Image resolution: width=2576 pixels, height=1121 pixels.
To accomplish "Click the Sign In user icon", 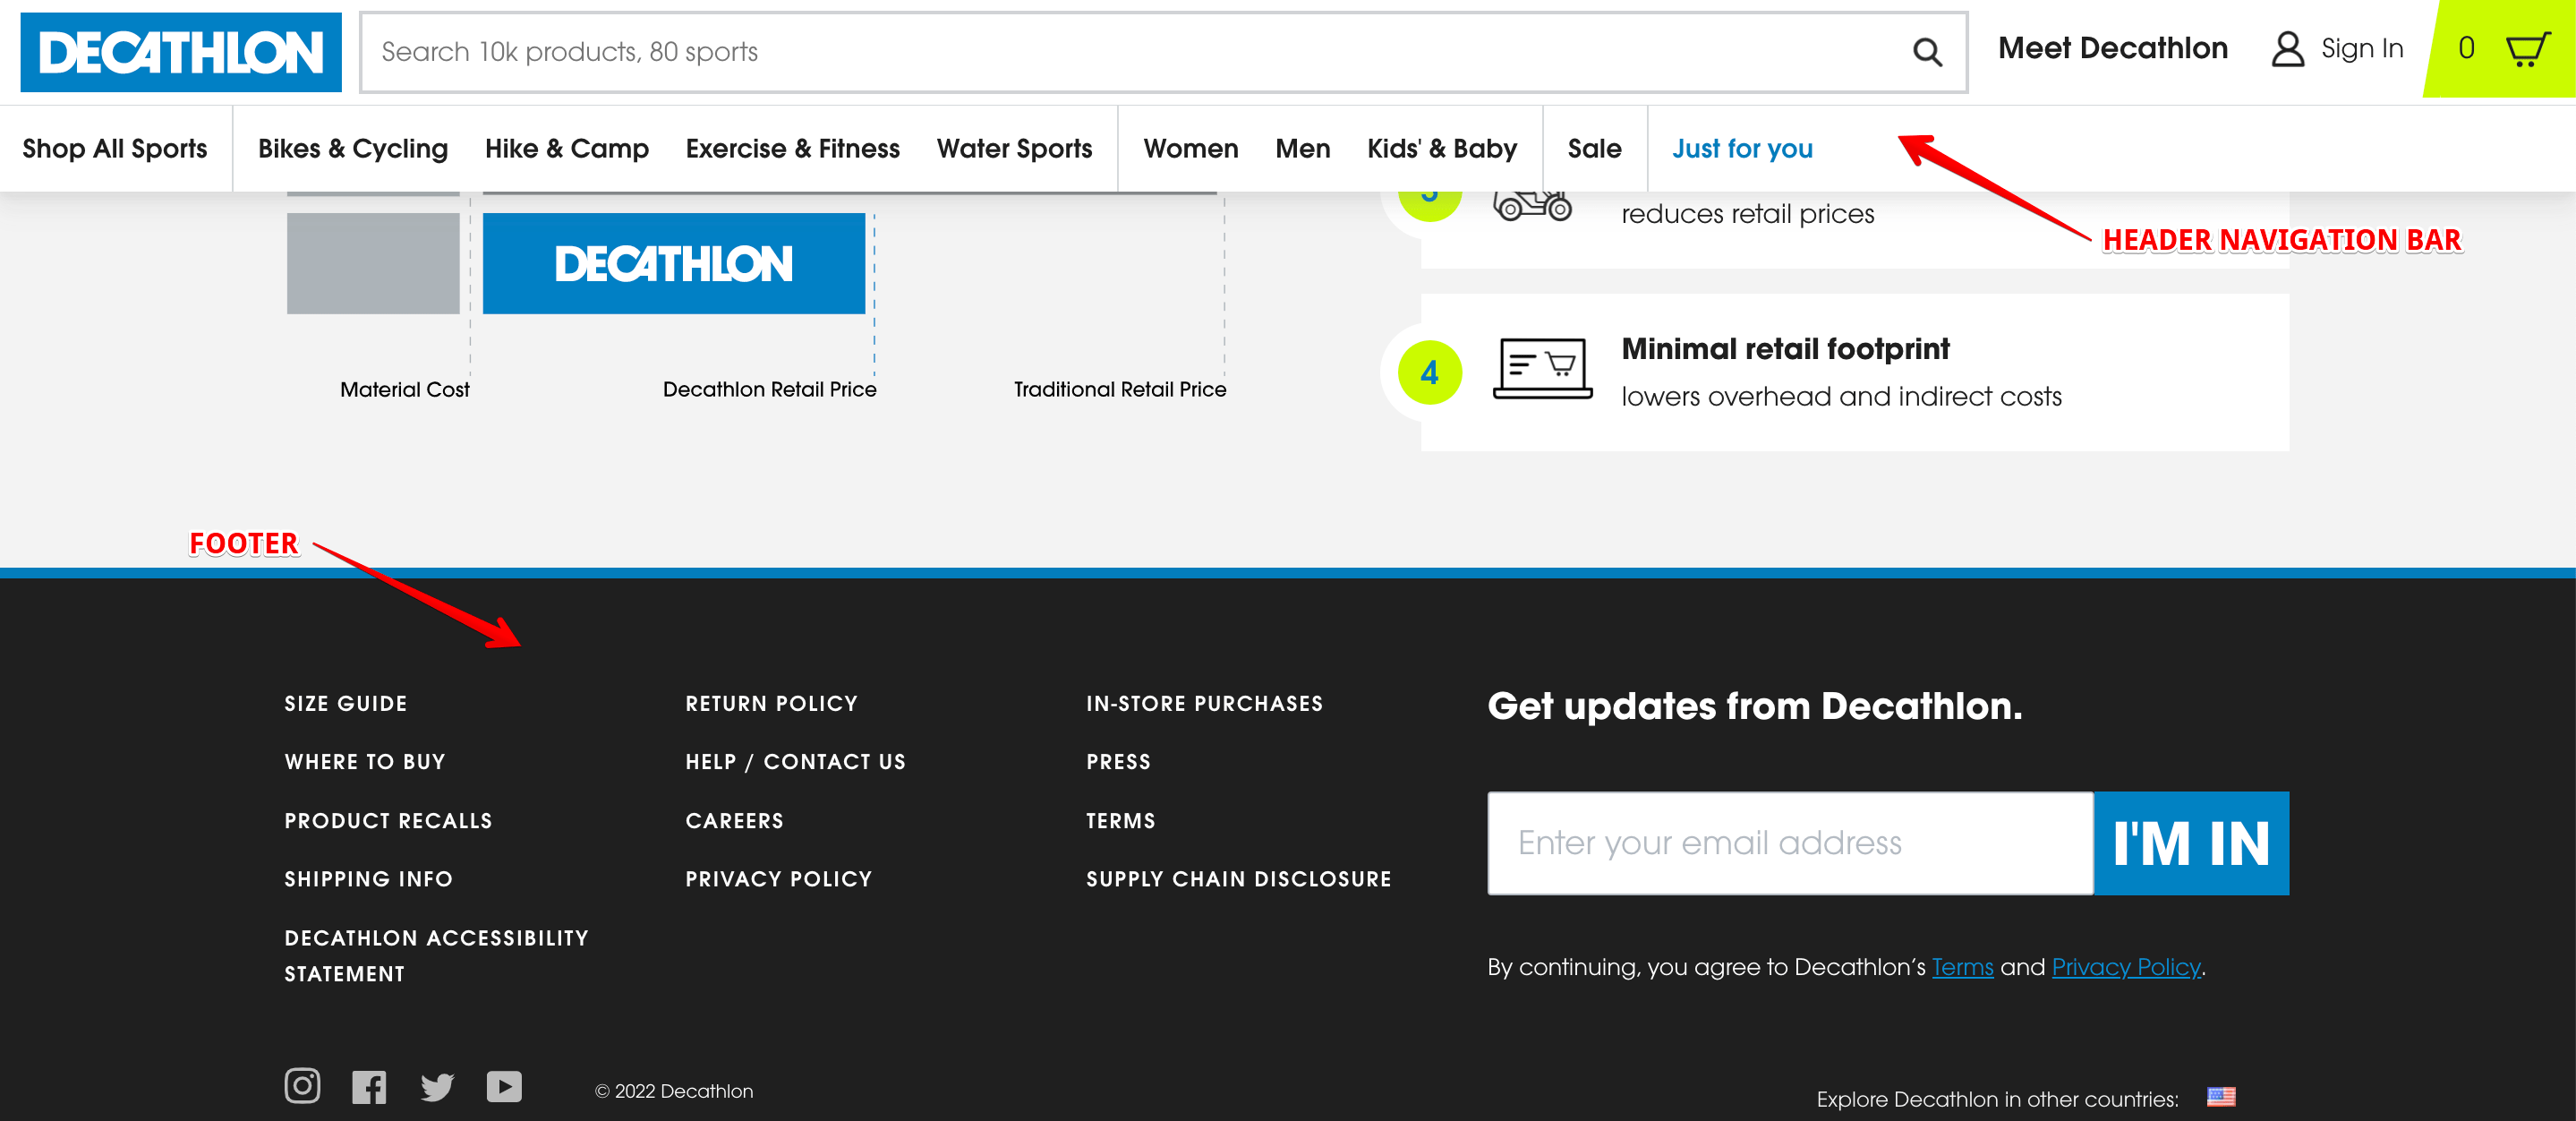I will [x=2287, y=49].
